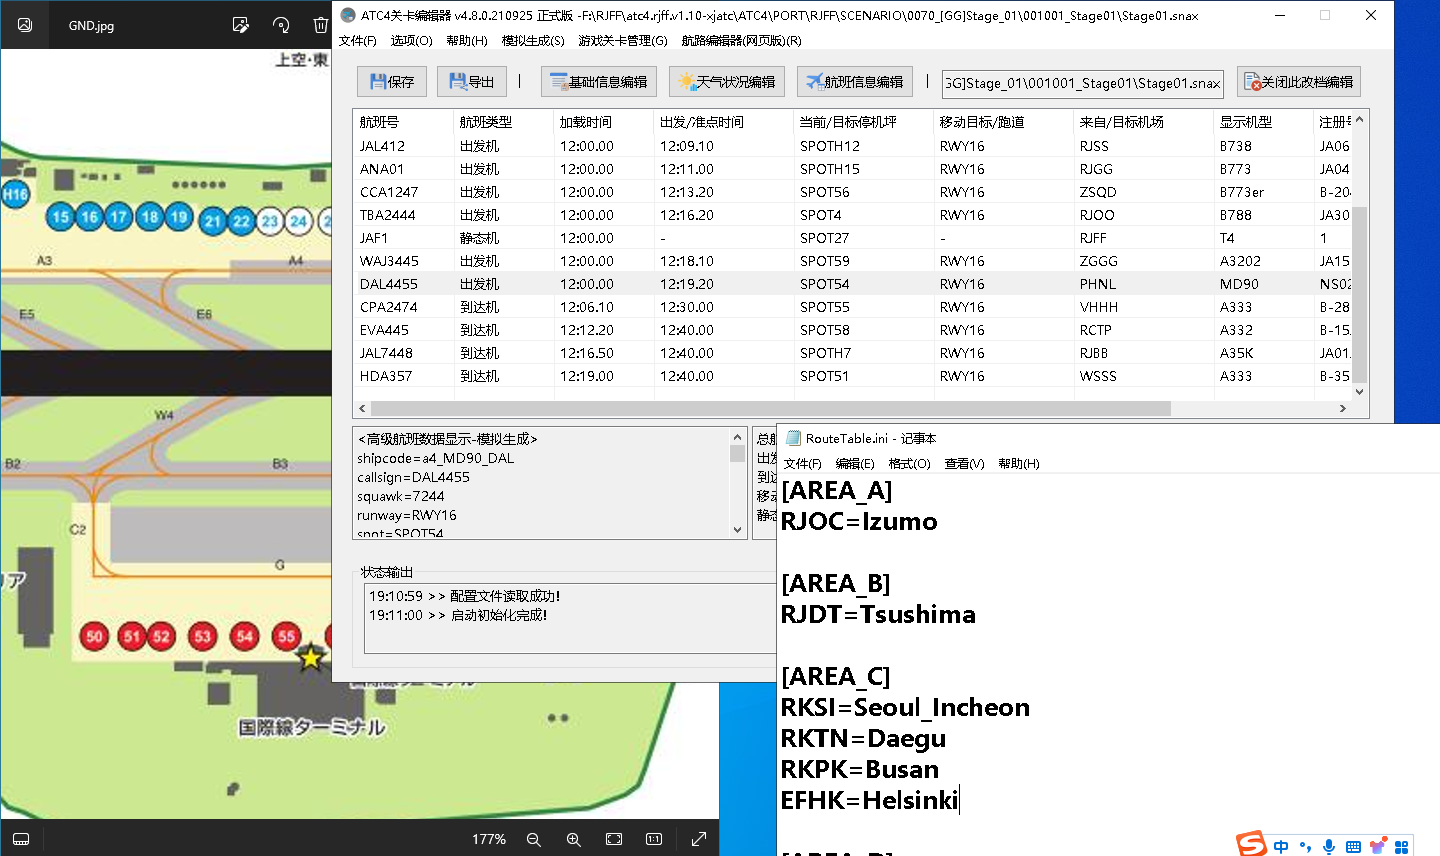Open 基础信息编辑 basic info editor
The image size is (1440, 856).
pos(599,82)
